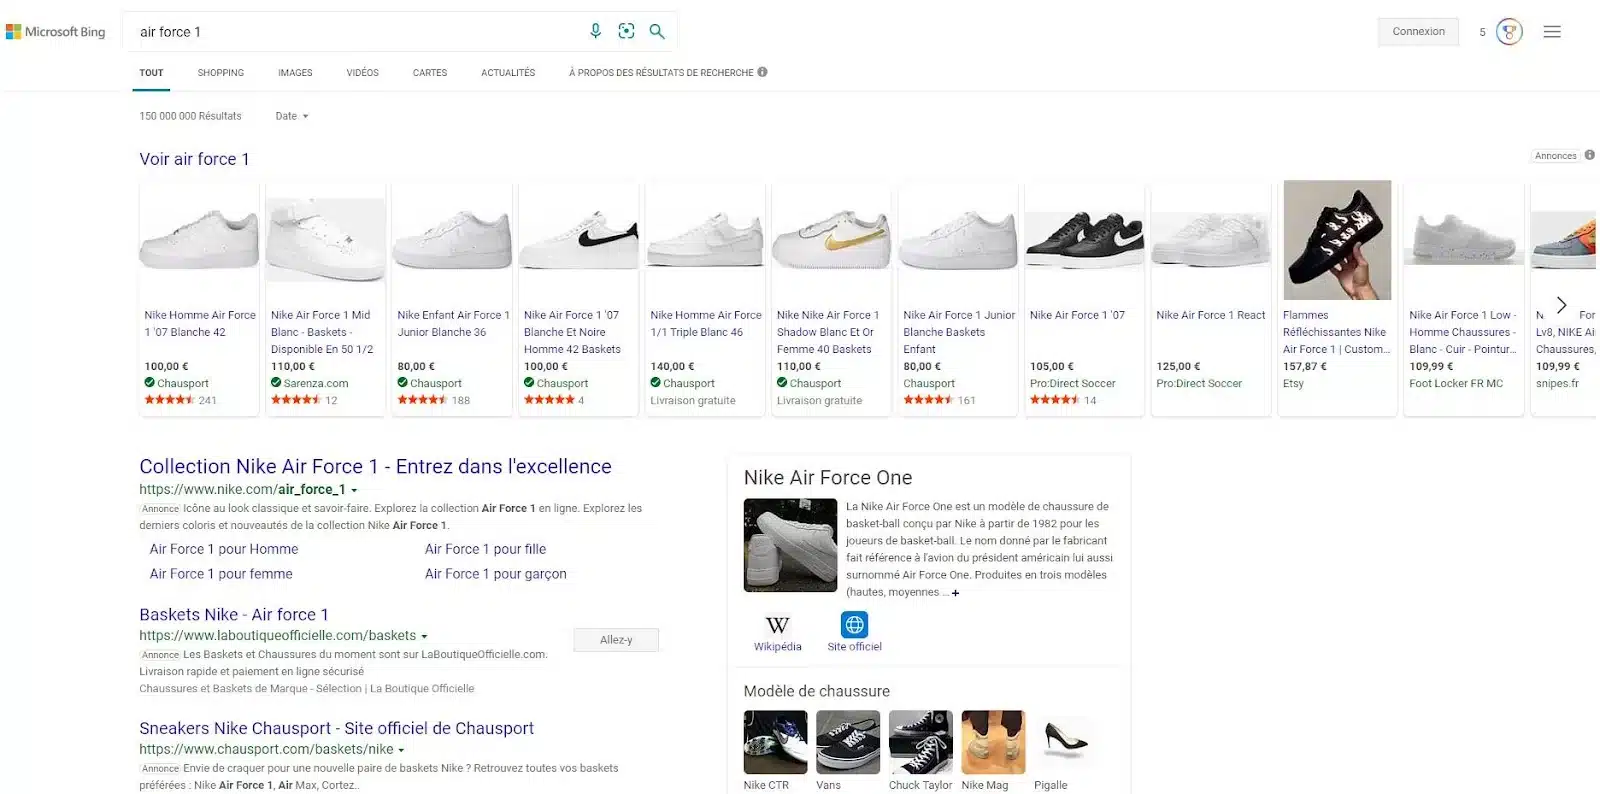Open Nike Air Force 1 Mid Blanc Sarenza product
Screen dimensions: 1600x794
click(325, 298)
